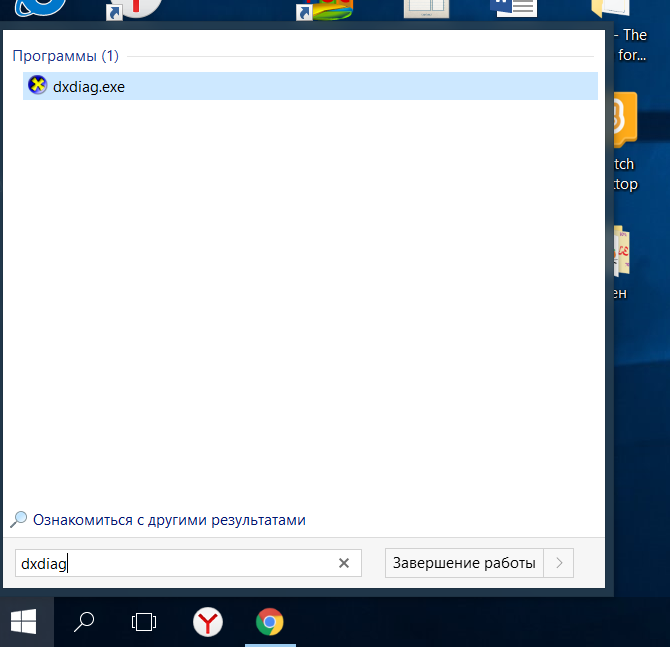The height and width of the screenshot is (647, 670).
Task: Focus the dxdiag search input field
Action: coord(188,563)
